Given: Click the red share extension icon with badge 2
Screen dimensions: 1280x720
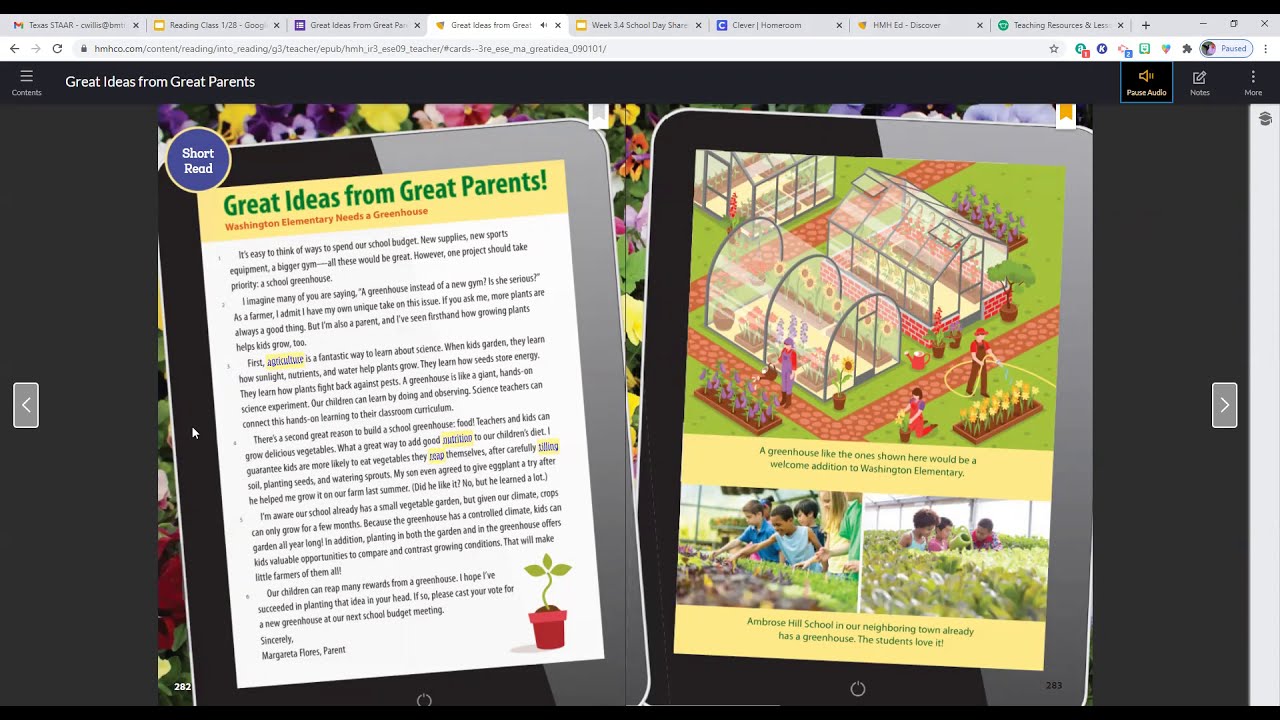Looking at the screenshot, I should [x=1123, y=49].
